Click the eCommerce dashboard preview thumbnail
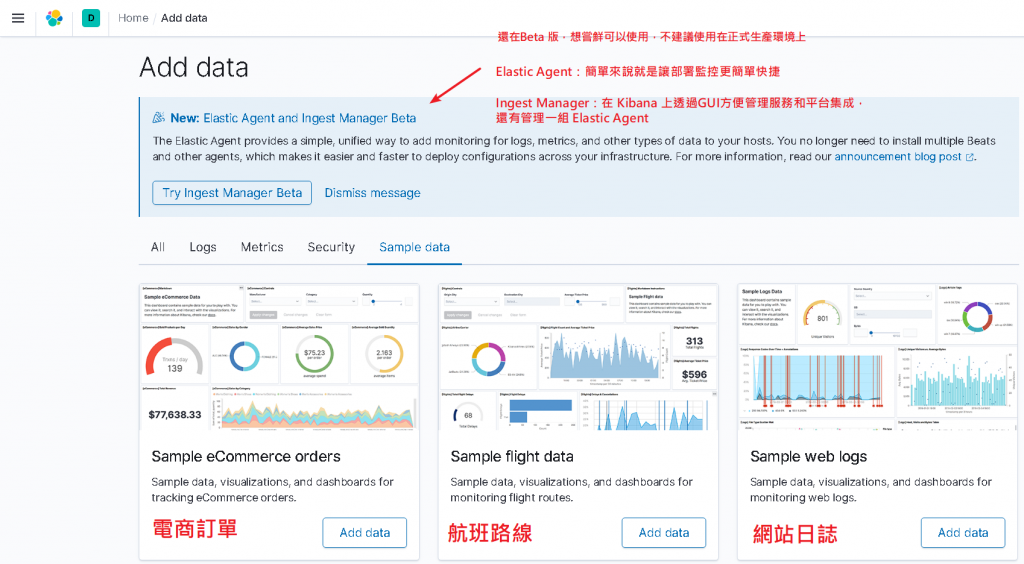The image size is (1024, 564). coord(279,357)
